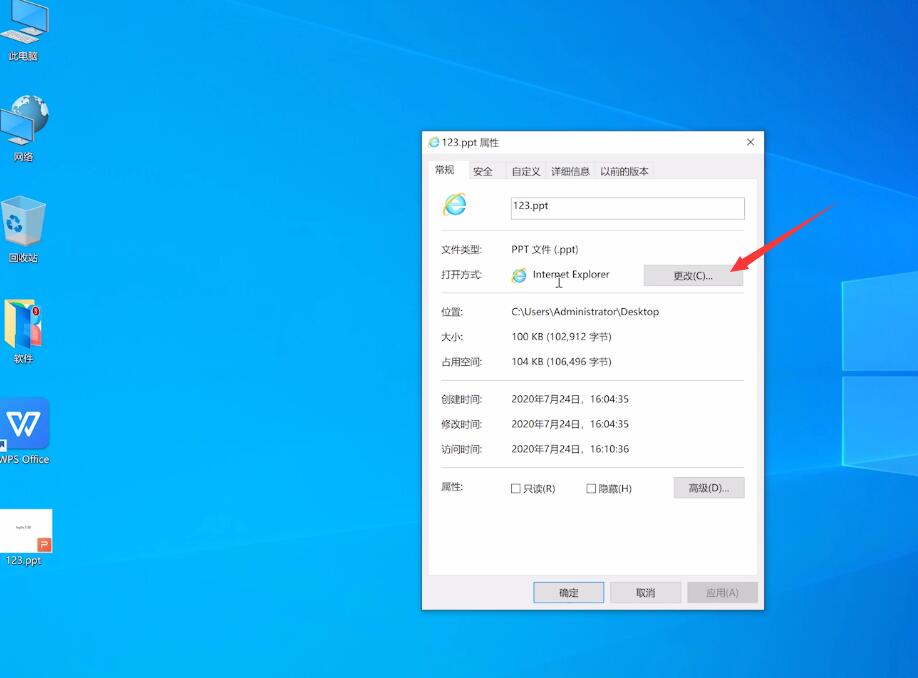Image resolution: width=918 pixels, height=678 pixels.
Task: Switch to the 常规 tab
Action: coord(445,170)
